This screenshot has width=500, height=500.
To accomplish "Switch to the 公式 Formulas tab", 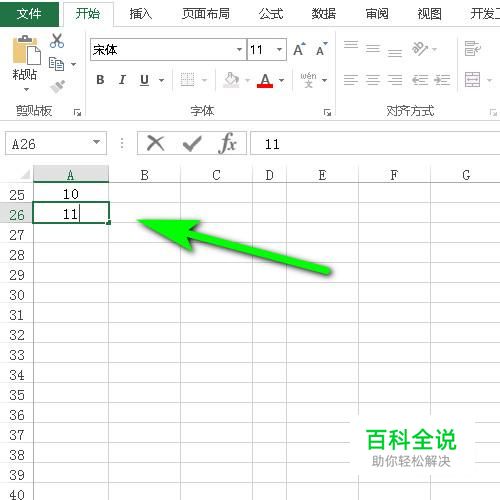I will 271,14.
